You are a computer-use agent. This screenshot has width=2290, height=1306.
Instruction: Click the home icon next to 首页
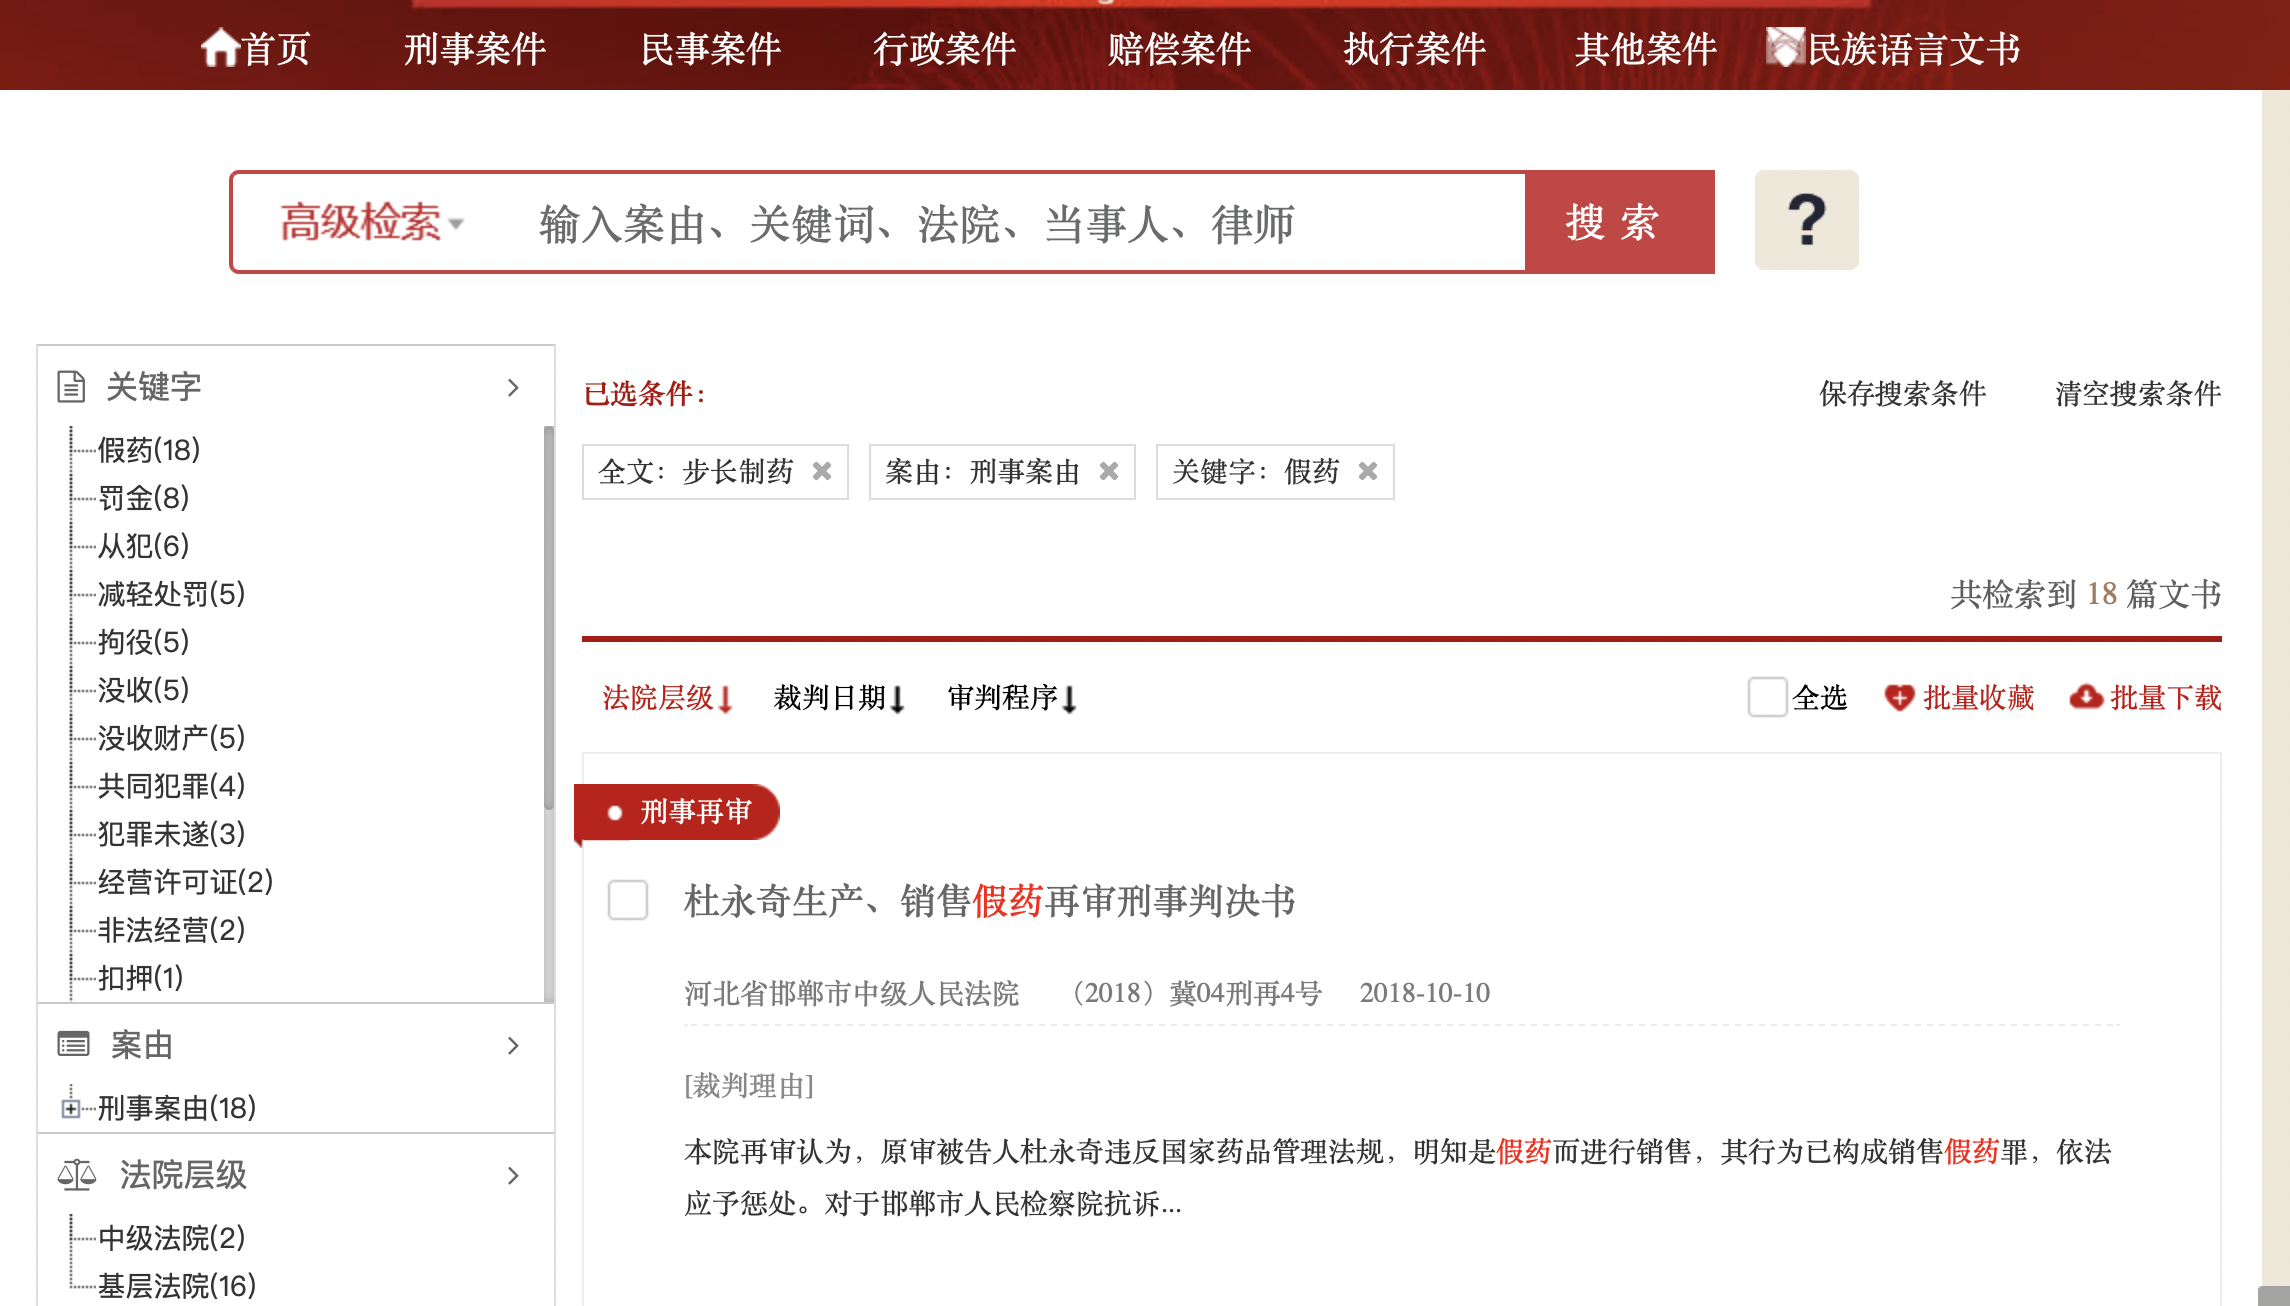tap(219, 48)
